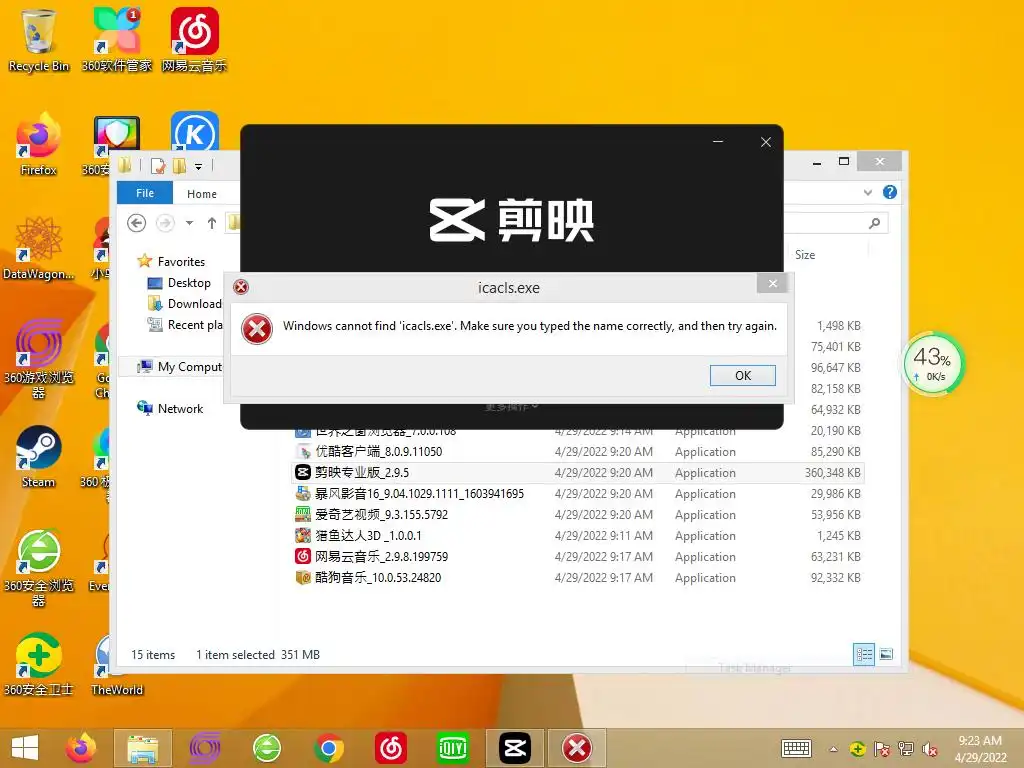The width and height of the screenshot is (1024, 768).
Task: Open Steam desktop shortcut
Action: click(39, 456)
